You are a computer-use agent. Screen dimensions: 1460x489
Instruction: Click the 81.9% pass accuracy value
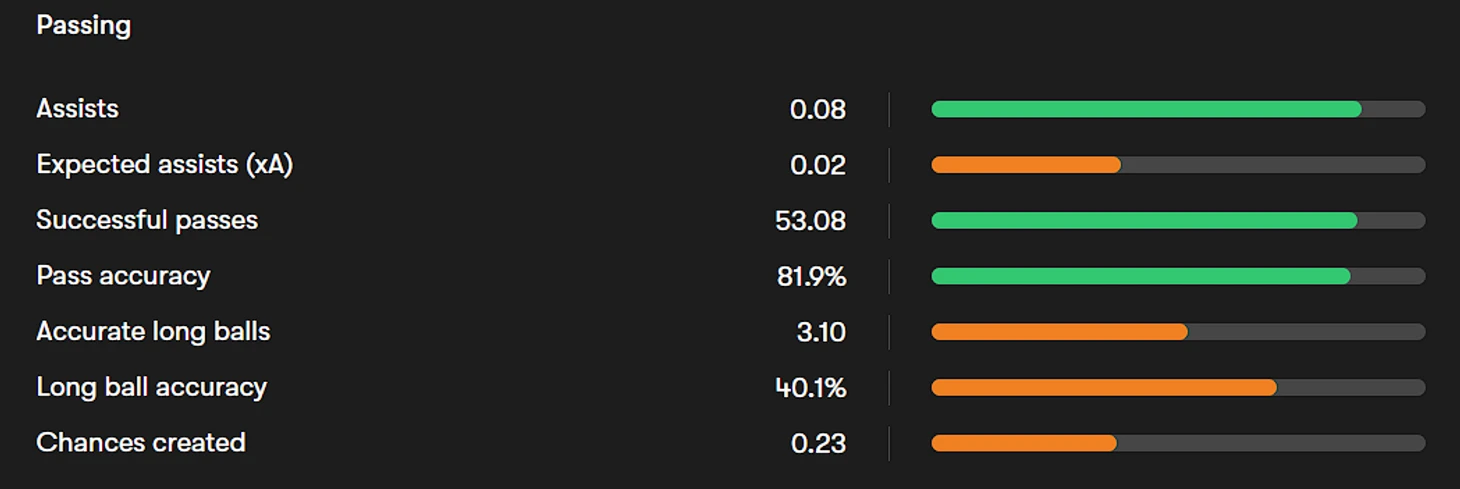click(812, 276)
